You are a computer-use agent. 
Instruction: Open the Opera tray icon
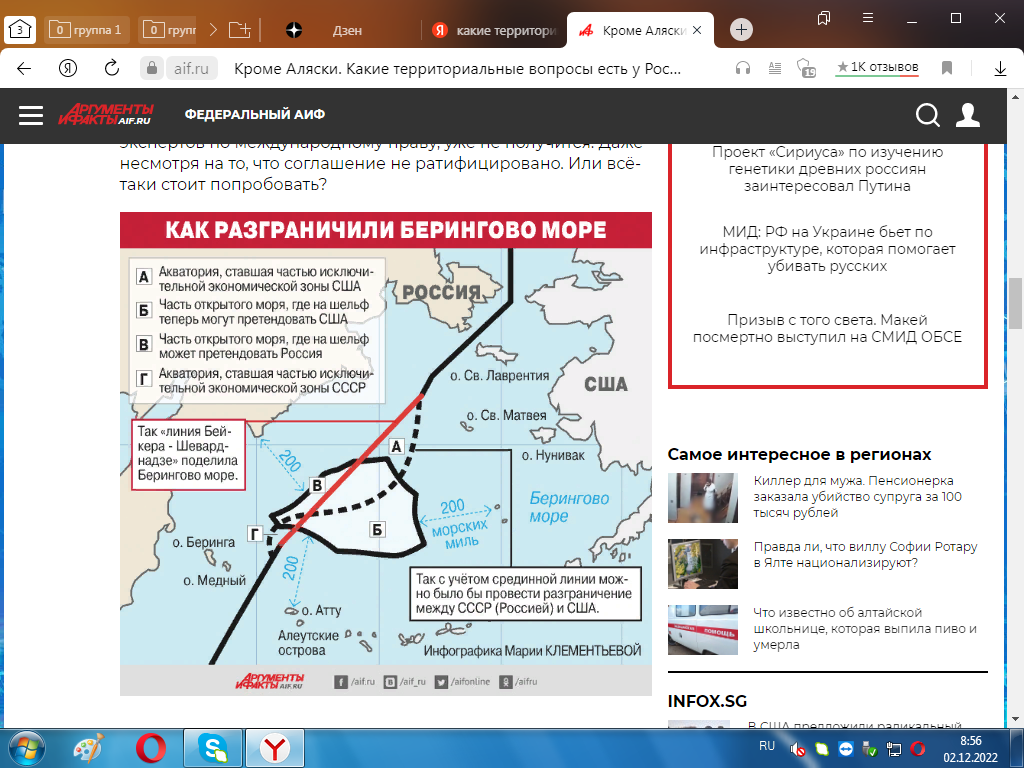tap(918, 748)
